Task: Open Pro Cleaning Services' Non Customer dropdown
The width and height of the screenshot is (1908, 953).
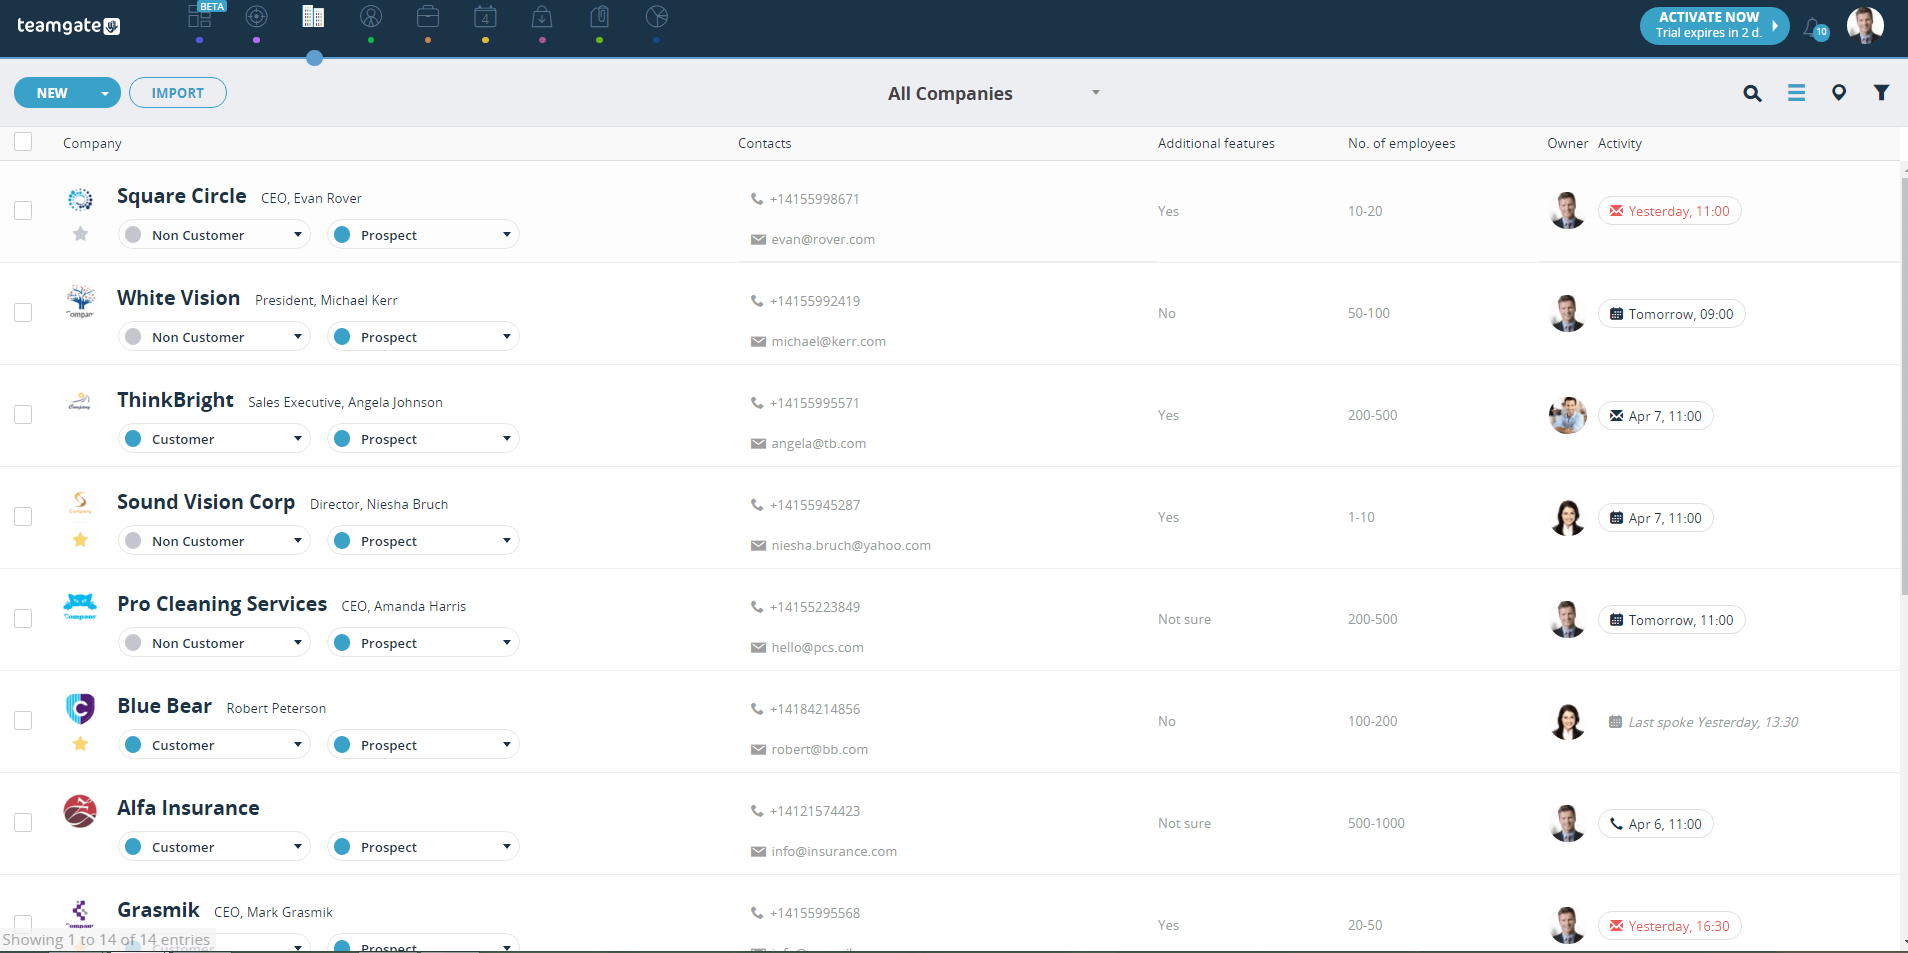Action: click(x=214, y=643)
